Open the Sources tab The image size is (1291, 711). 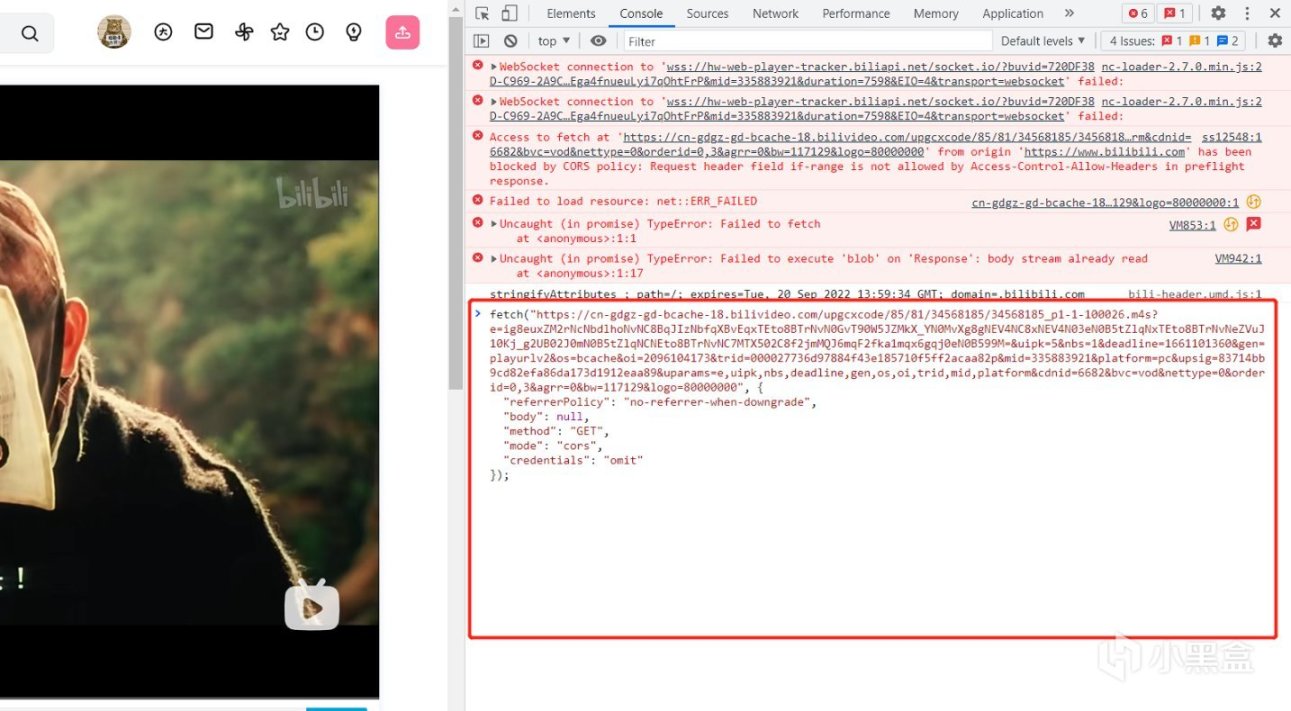click(707, 14)
